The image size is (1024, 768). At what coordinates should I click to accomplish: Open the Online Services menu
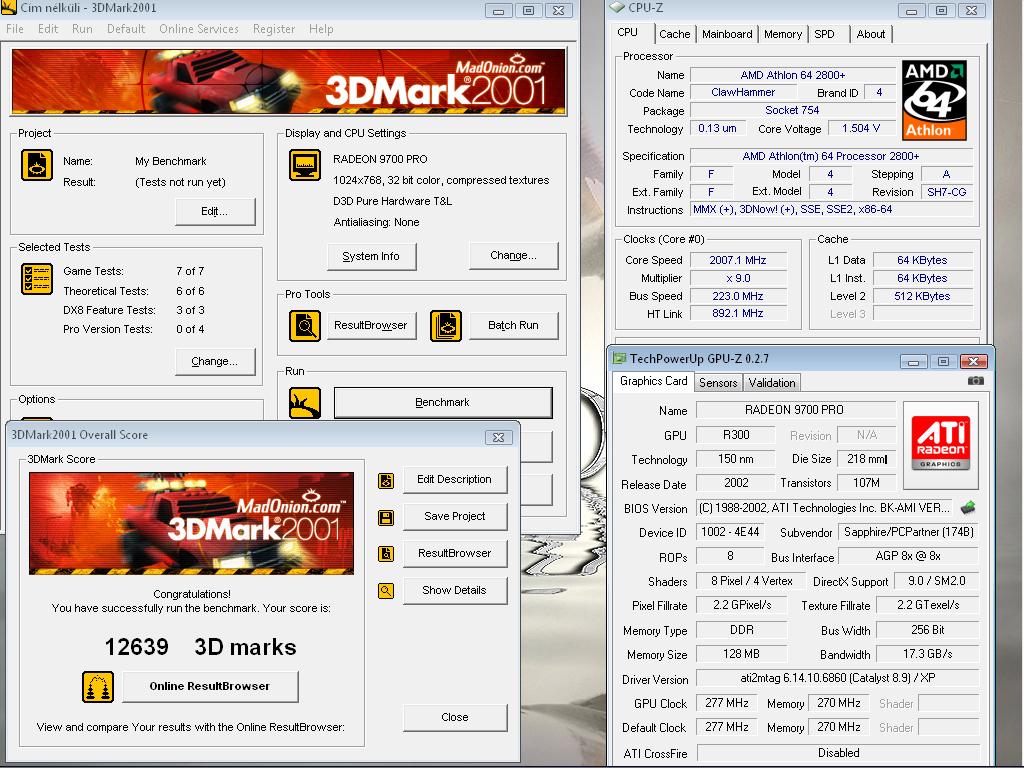199,29
